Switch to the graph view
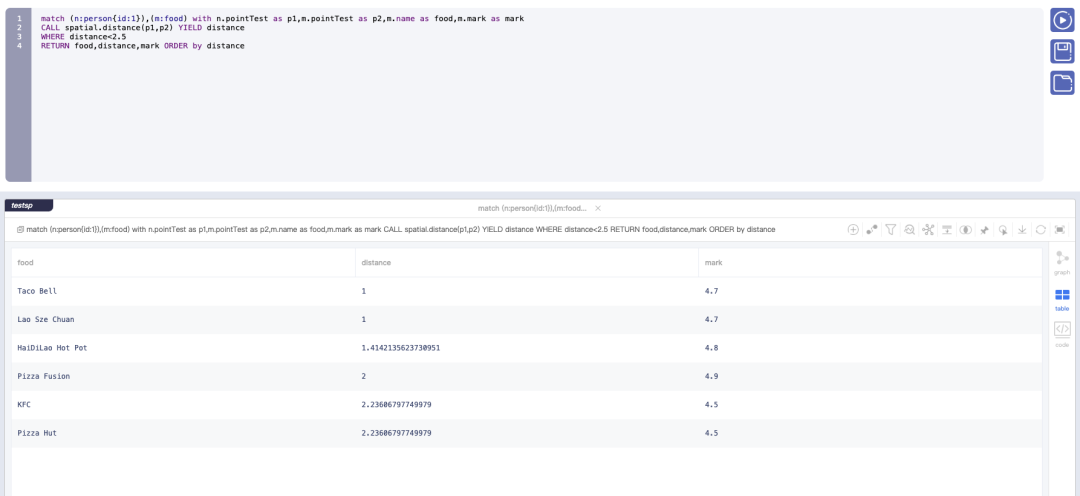Image resolution: width=1080 pixels, height=496 pixels. tap(1062, 262)
